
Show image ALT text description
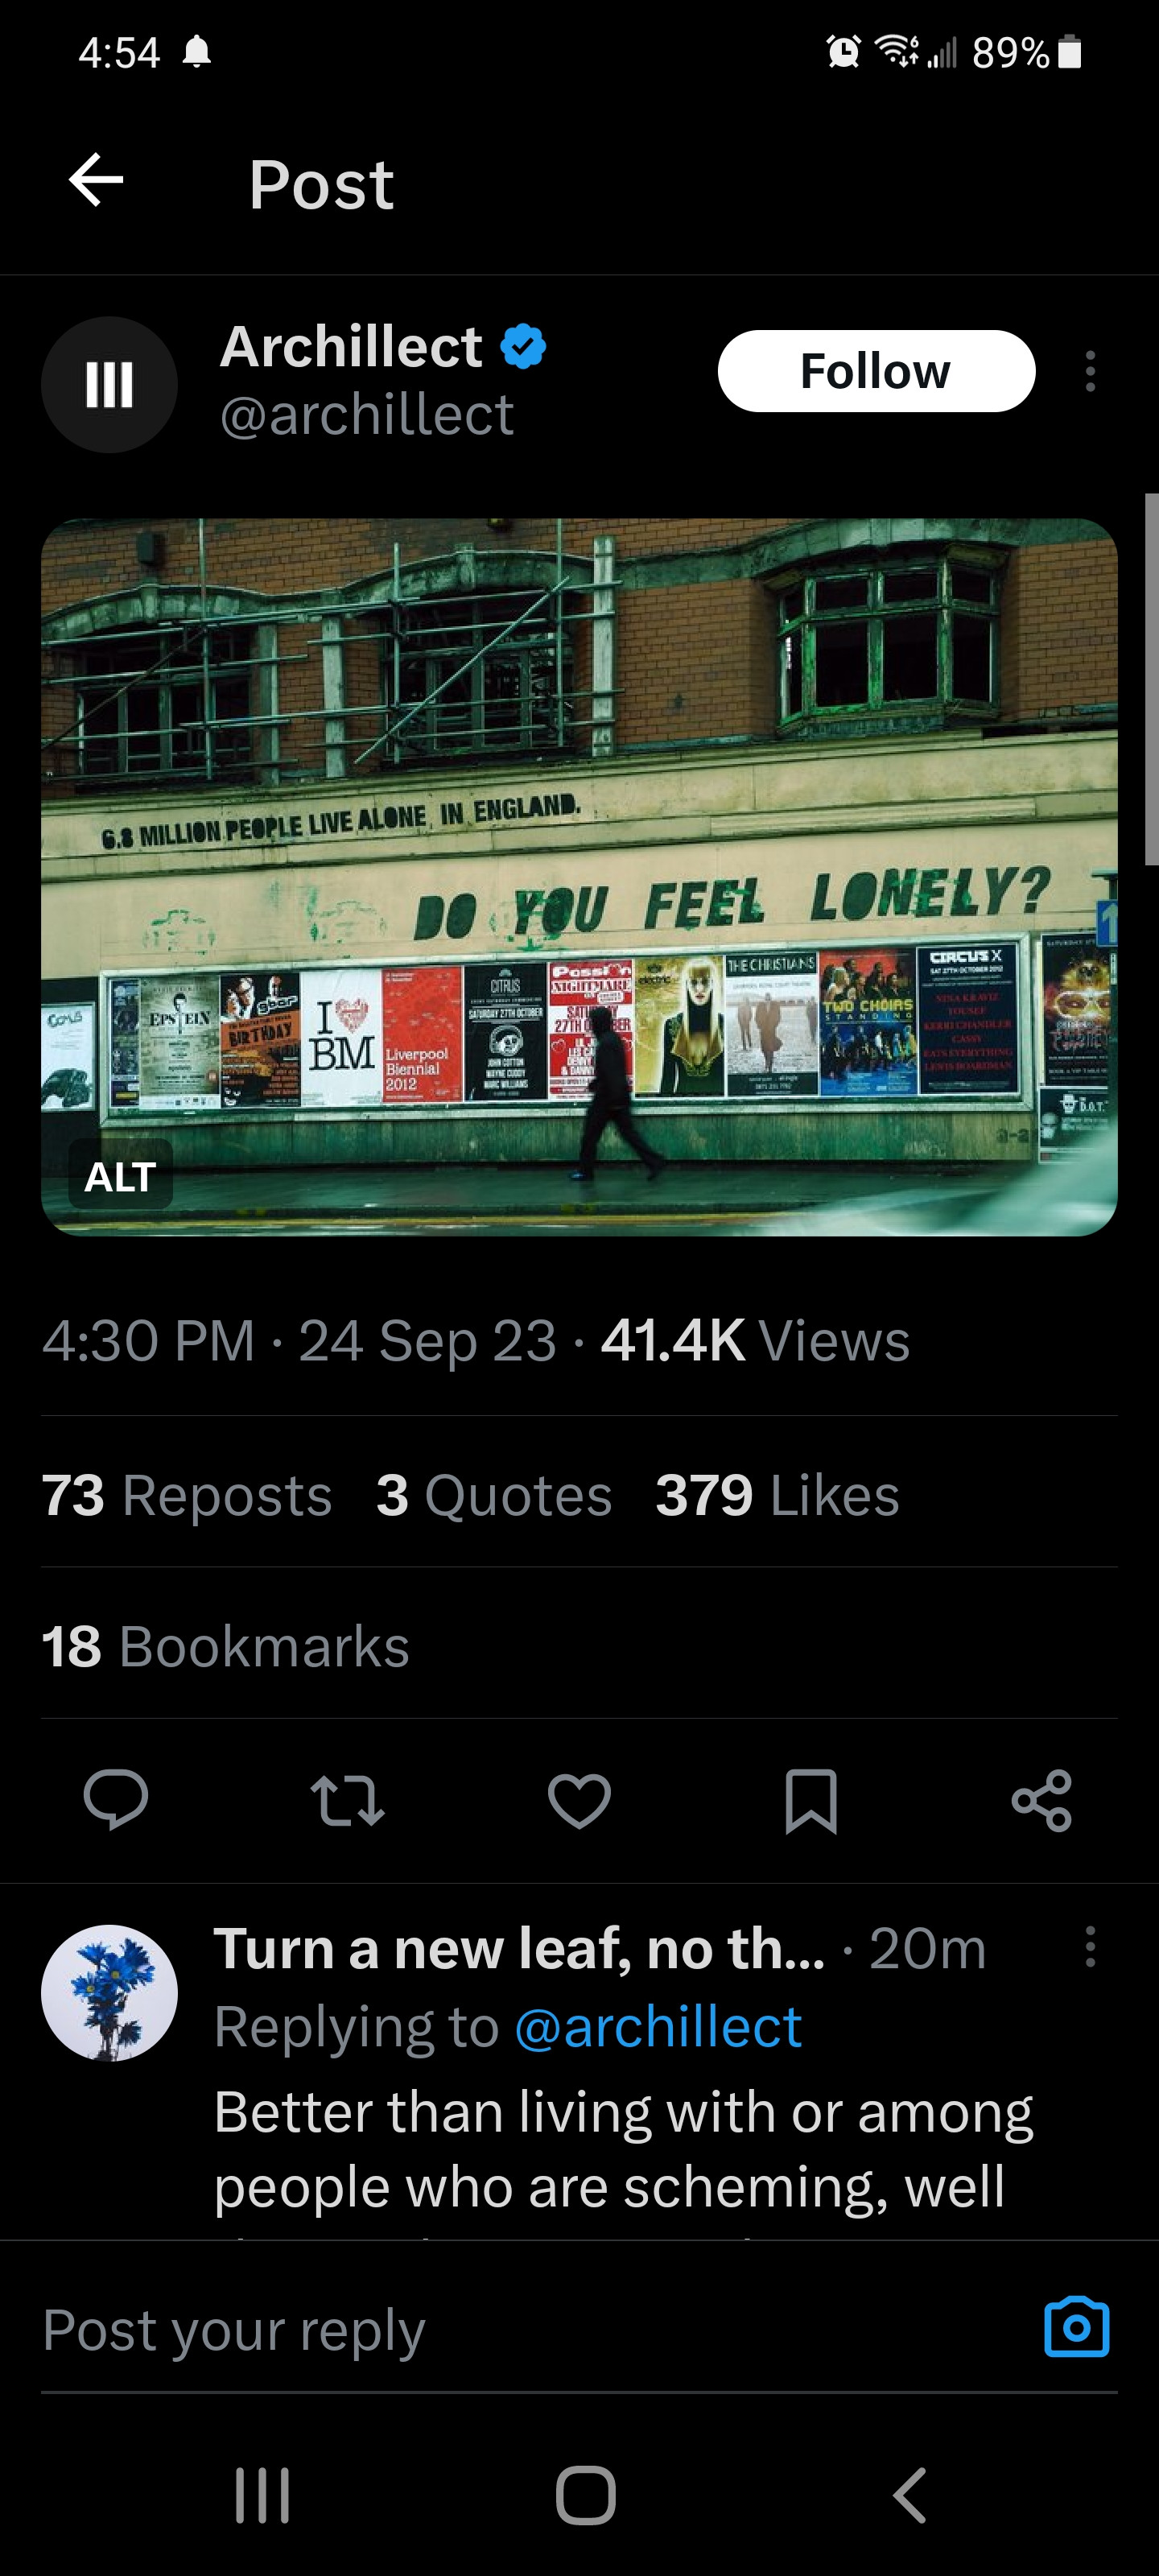120,1176
